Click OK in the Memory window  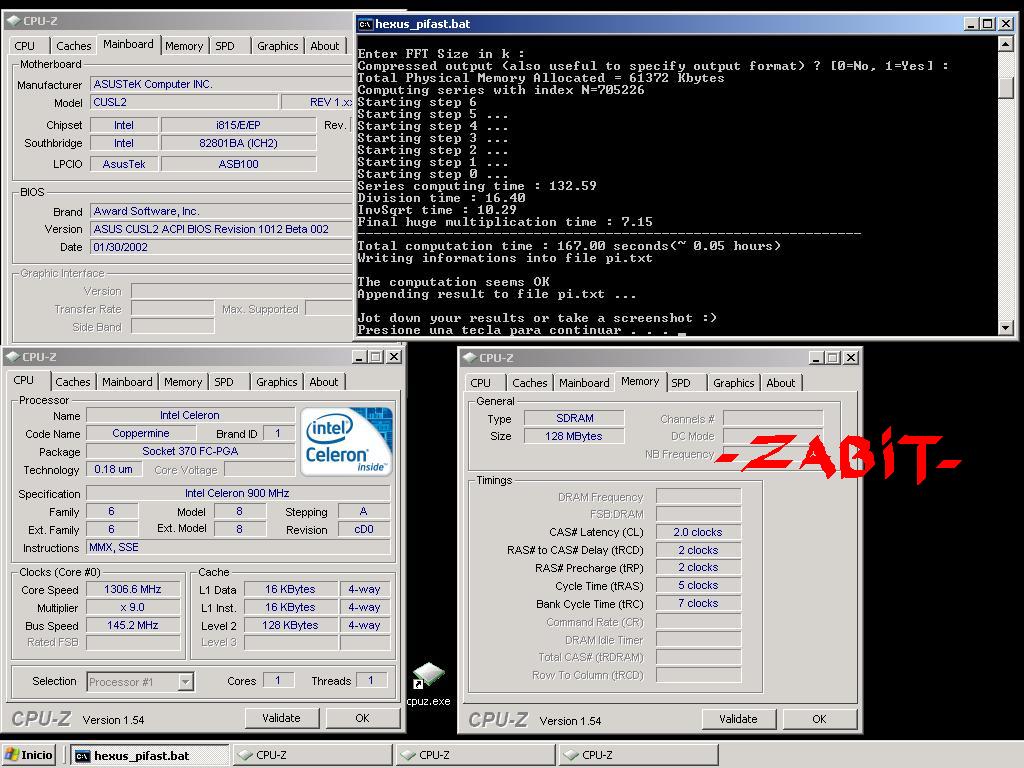820,719
